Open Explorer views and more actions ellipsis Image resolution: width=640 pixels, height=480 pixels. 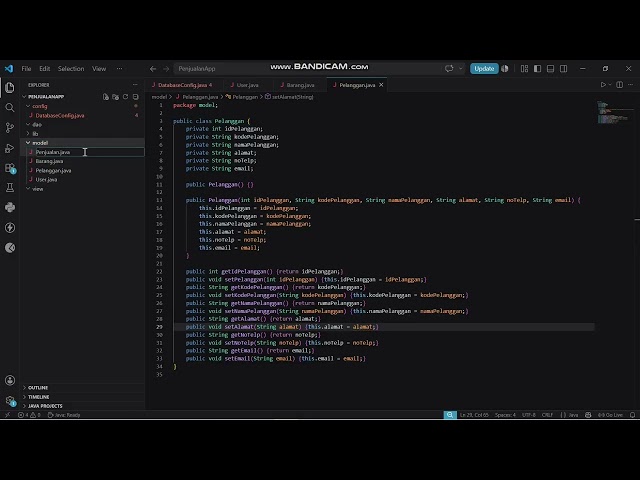(135, 85)
